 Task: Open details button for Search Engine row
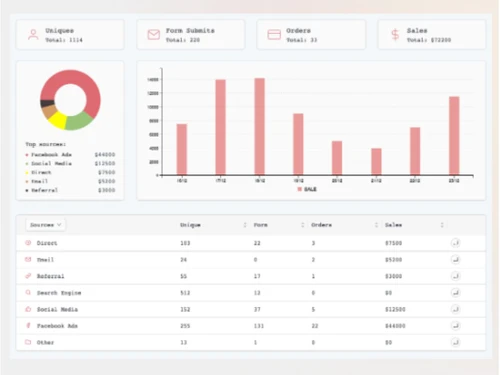tap(455, 293)
